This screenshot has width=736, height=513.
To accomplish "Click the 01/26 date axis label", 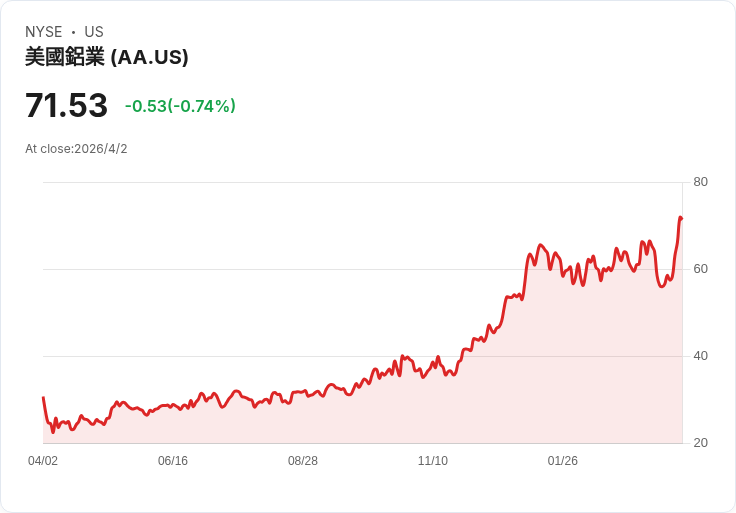I will click(x=563, y=461).
